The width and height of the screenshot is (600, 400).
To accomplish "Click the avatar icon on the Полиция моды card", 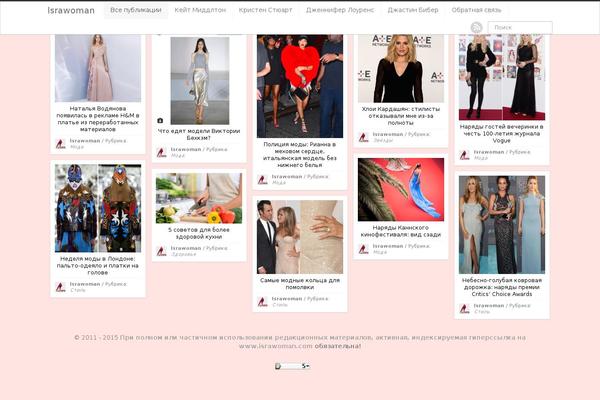I will point(262,180).
